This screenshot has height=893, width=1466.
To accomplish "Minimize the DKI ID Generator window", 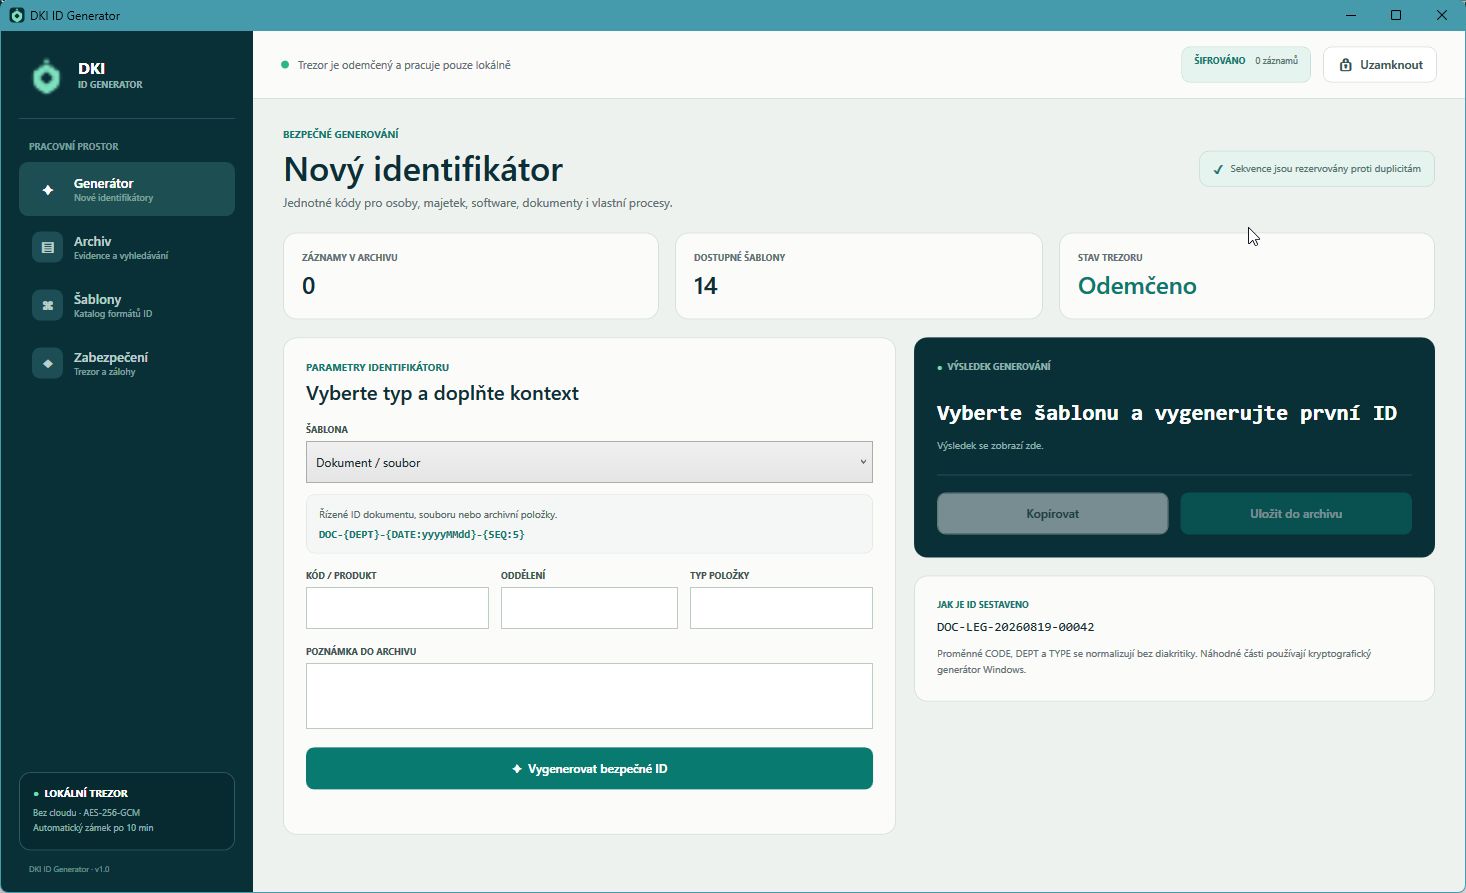I will tap(1350, 15).
